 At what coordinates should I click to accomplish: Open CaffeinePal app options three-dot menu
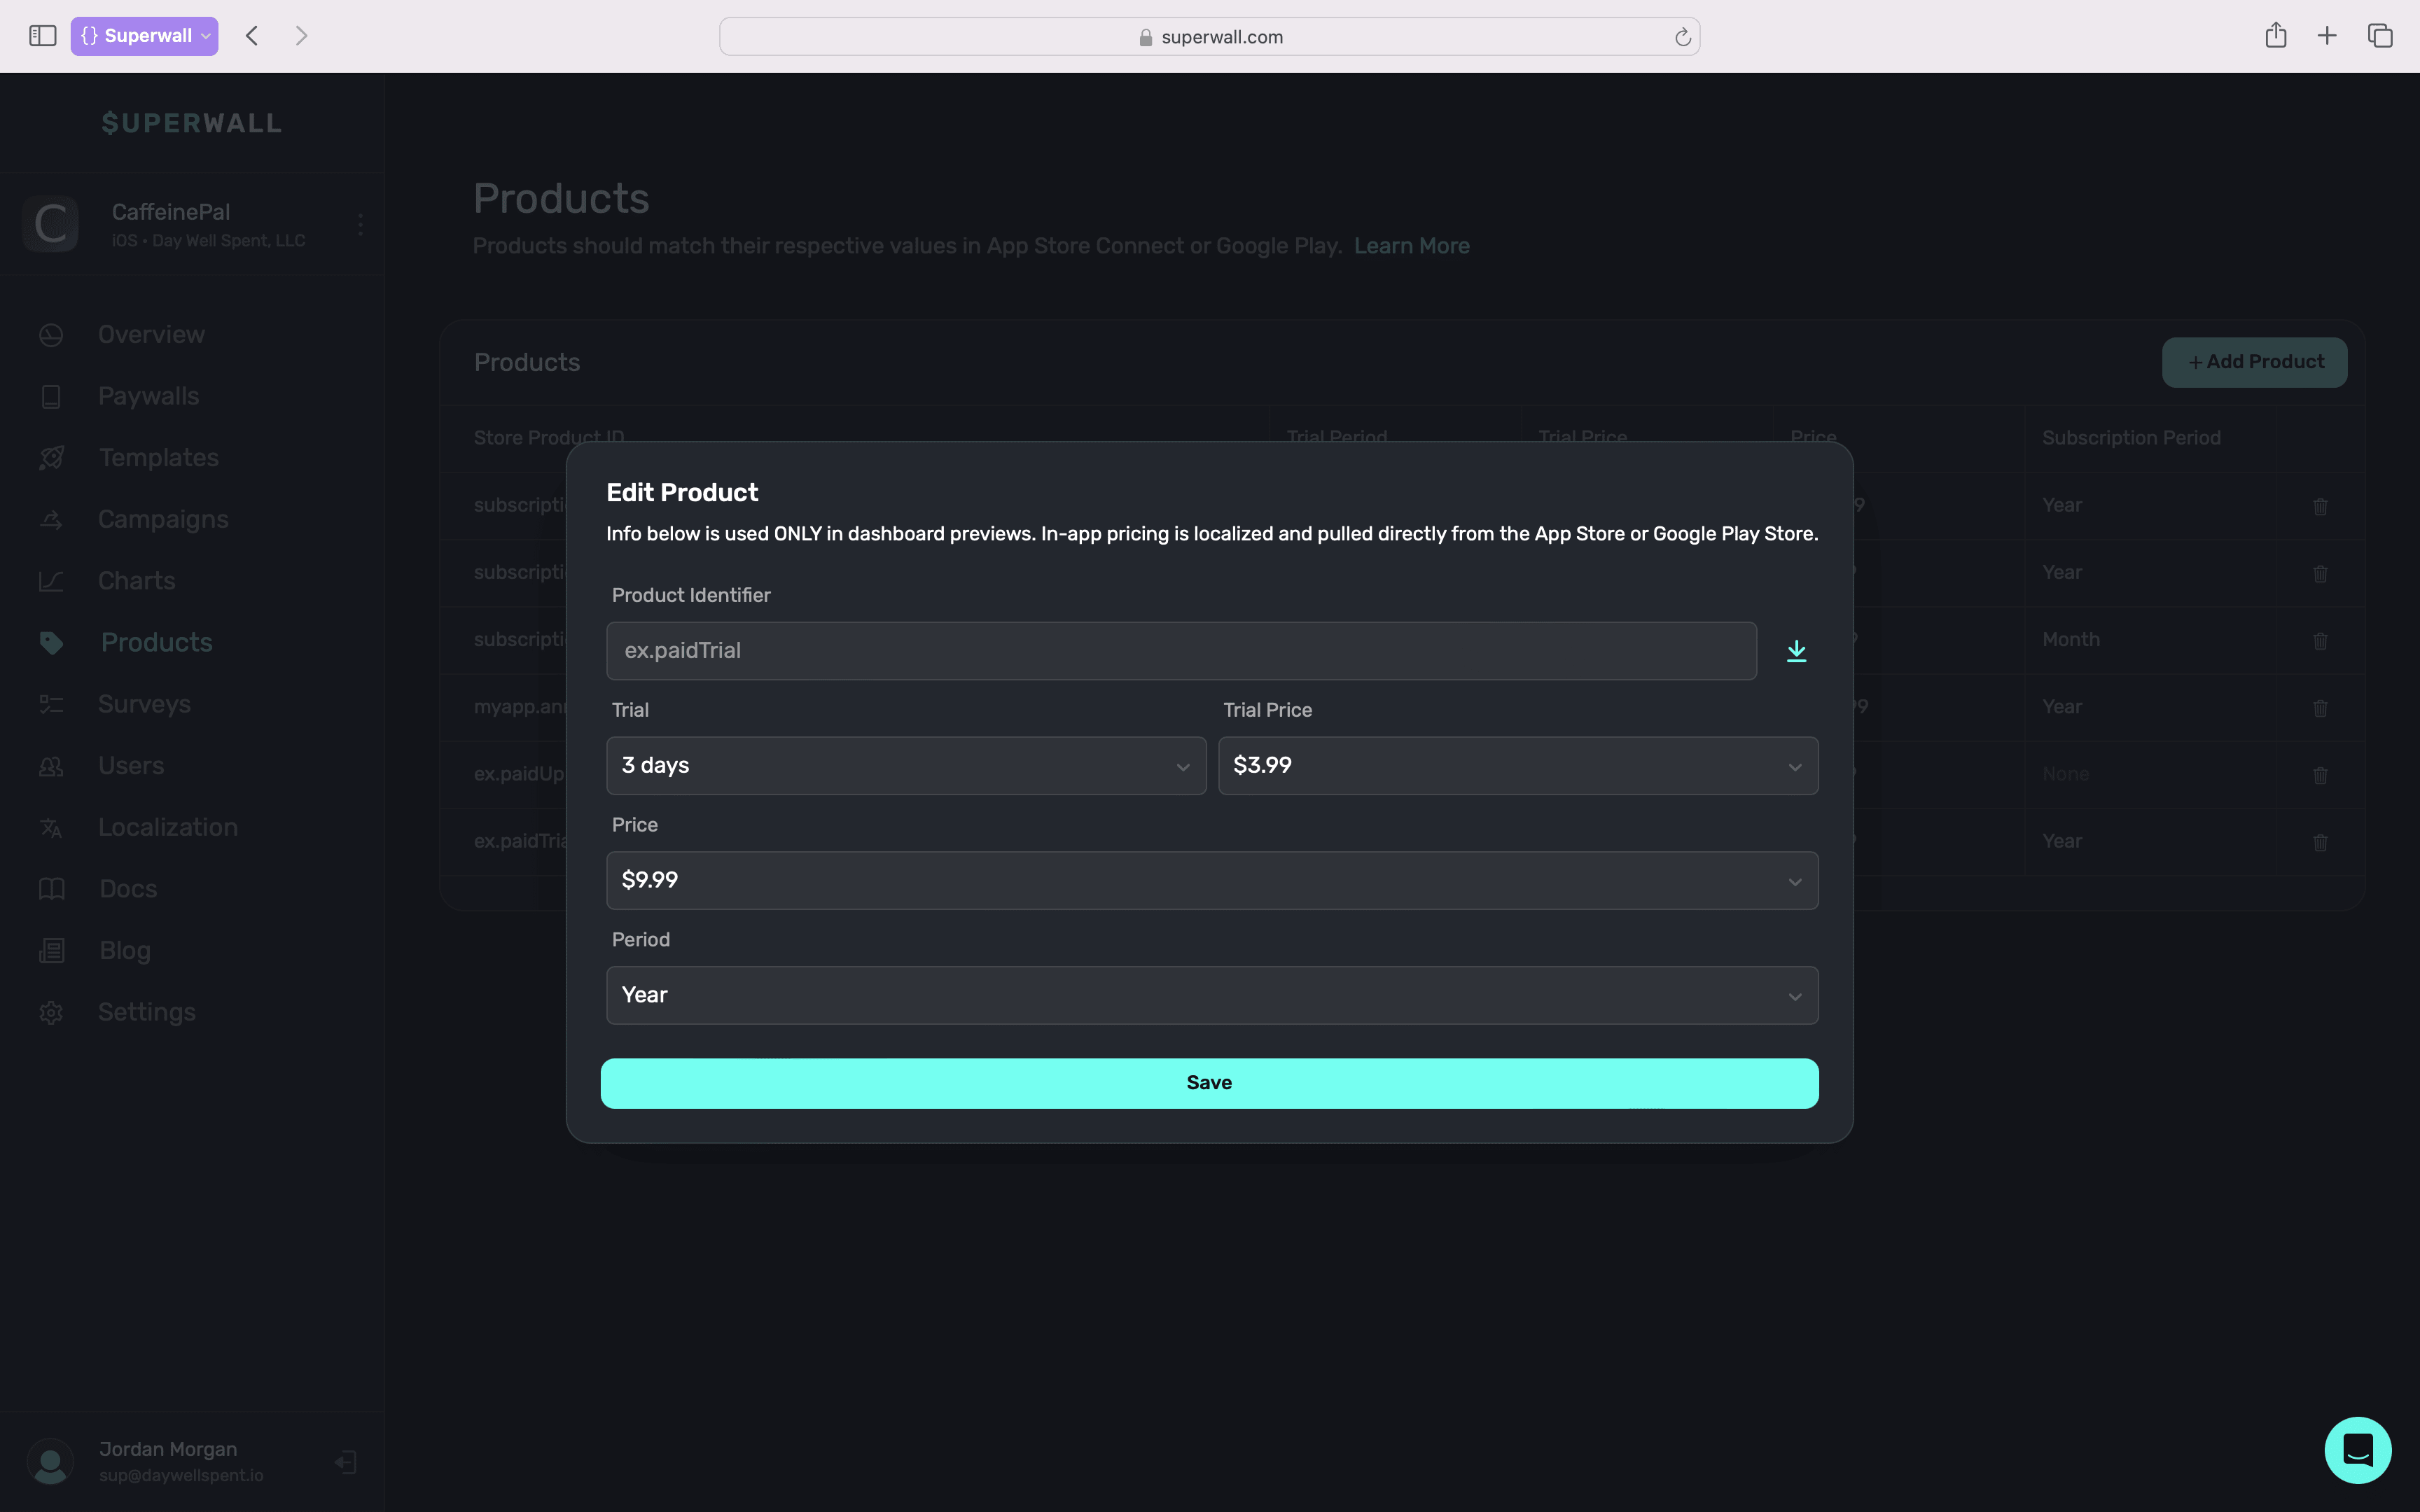[360, 224]
